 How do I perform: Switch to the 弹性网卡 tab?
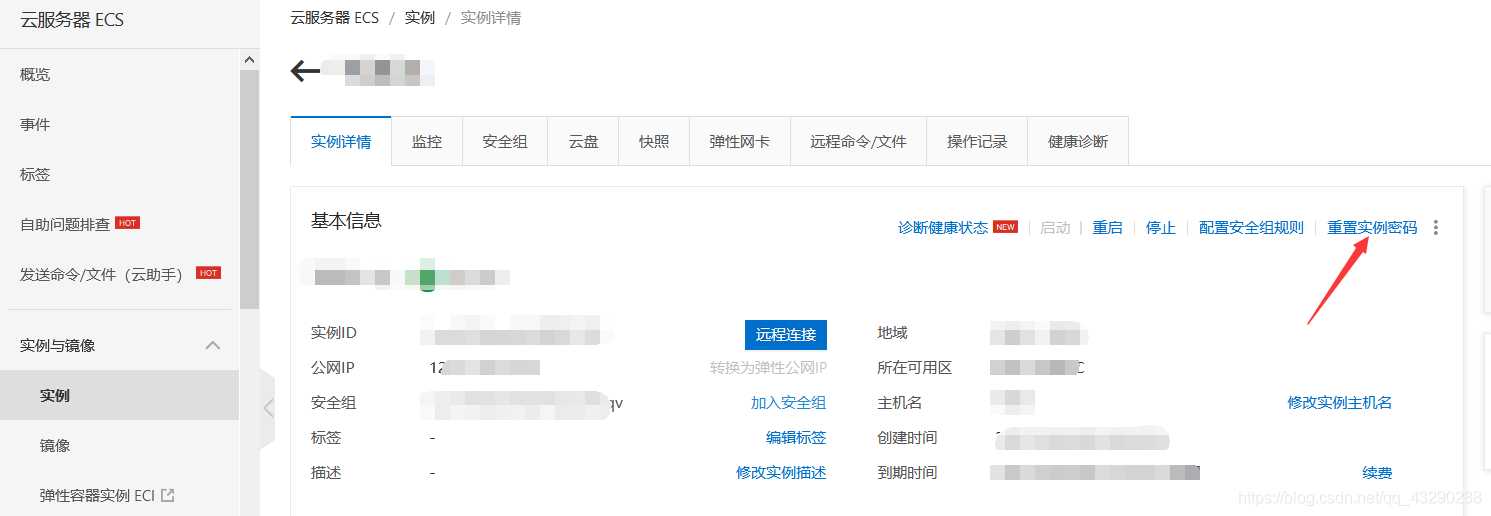[740, 141]
